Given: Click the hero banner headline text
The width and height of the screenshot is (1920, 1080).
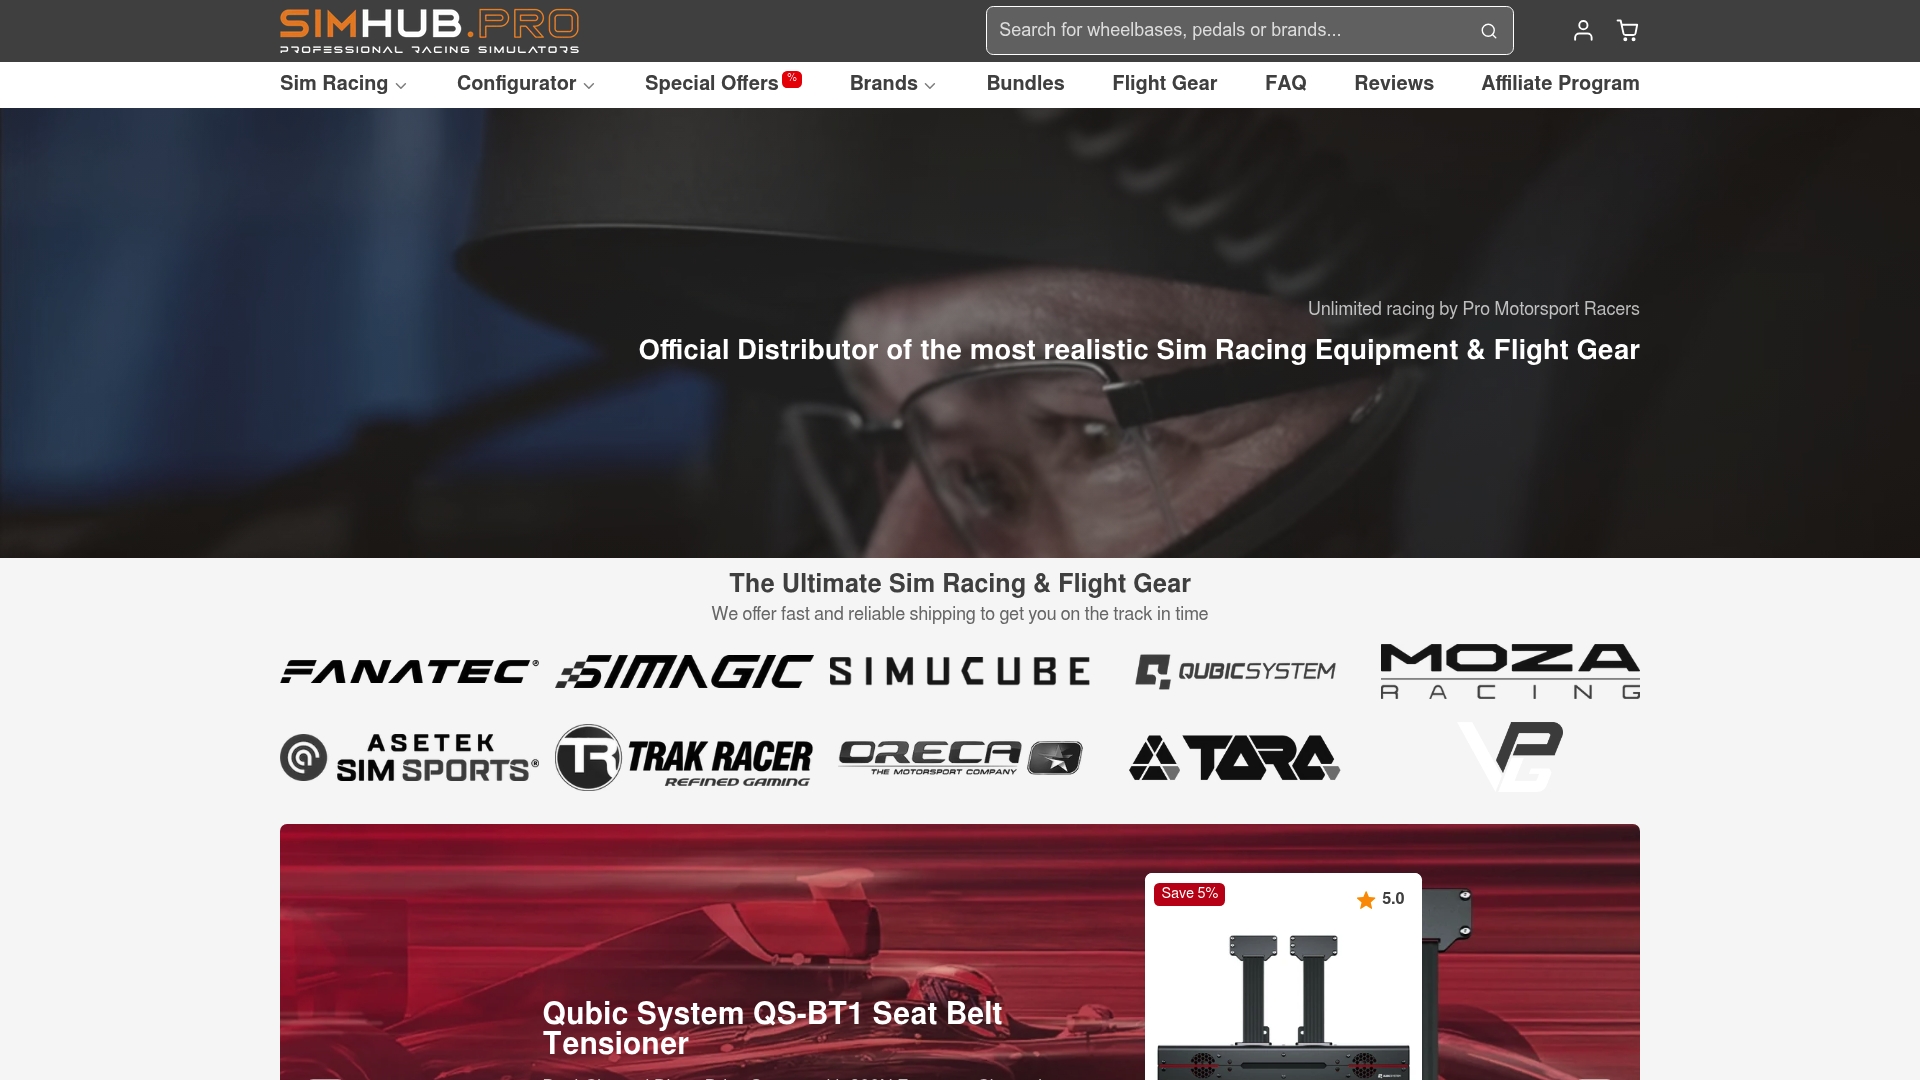Looking at the screenshot, I should (x=1139, y=350).
